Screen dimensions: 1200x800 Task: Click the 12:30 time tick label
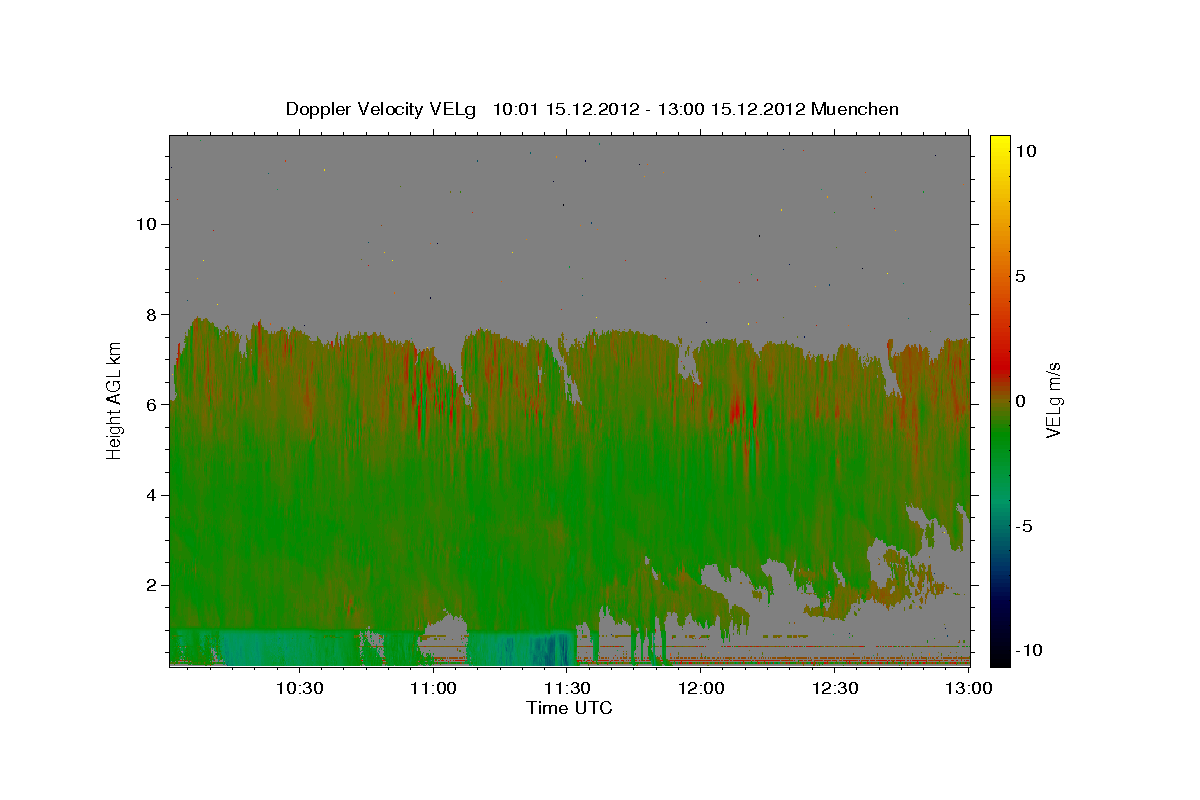click(x=835, y=688)
